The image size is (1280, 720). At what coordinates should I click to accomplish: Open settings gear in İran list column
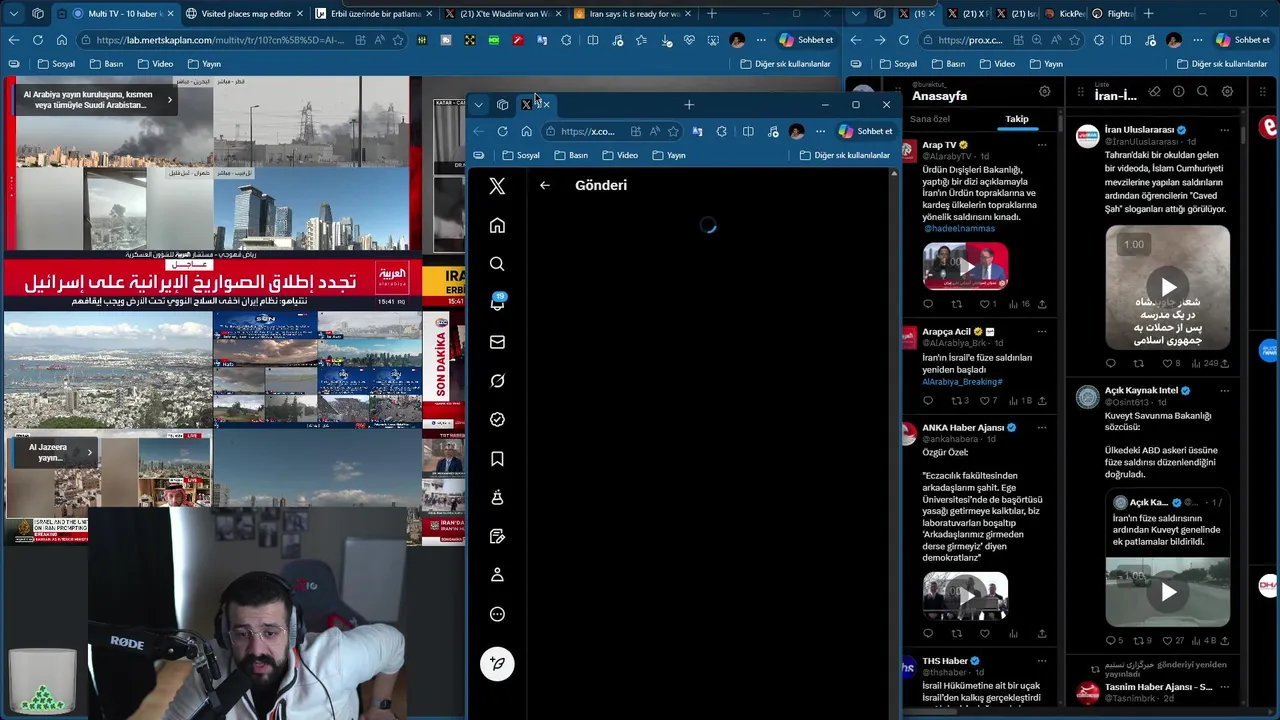pos(1227,91)
